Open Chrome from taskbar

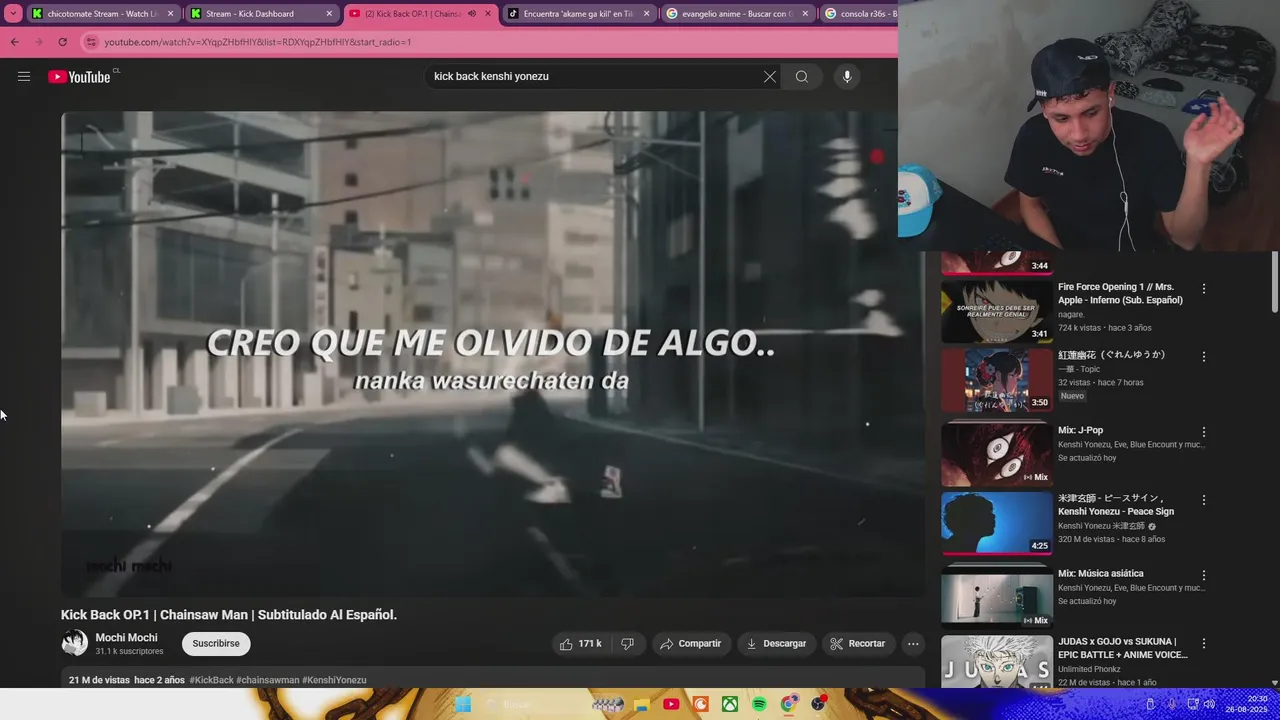(789, 704)
